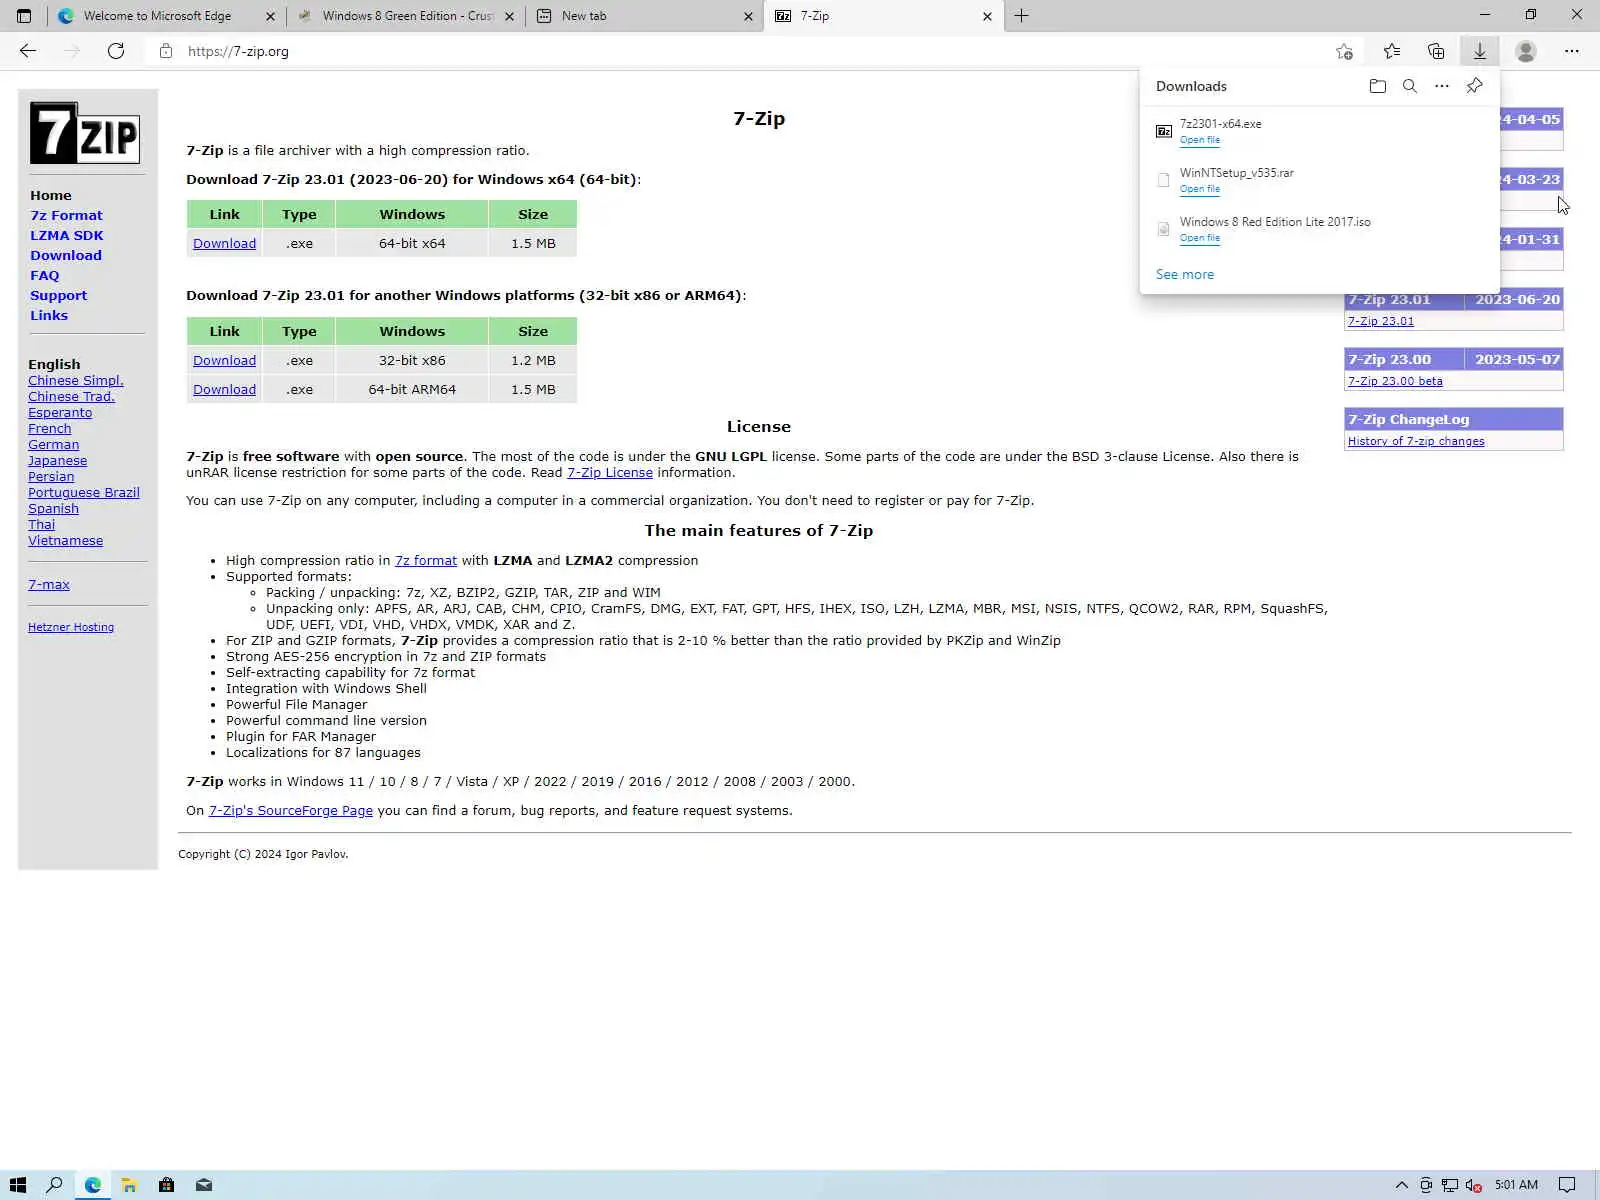The image size is (1600, 1200).
Task: Download the 64-bit ARM64 installer
Action: point(224,389)
